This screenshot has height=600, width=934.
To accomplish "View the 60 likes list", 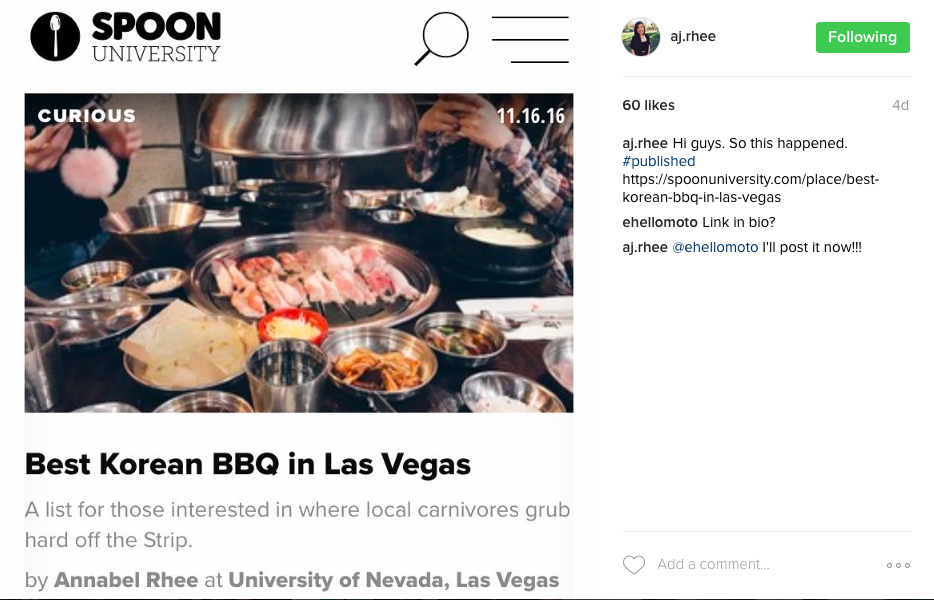I will point(648,105).
